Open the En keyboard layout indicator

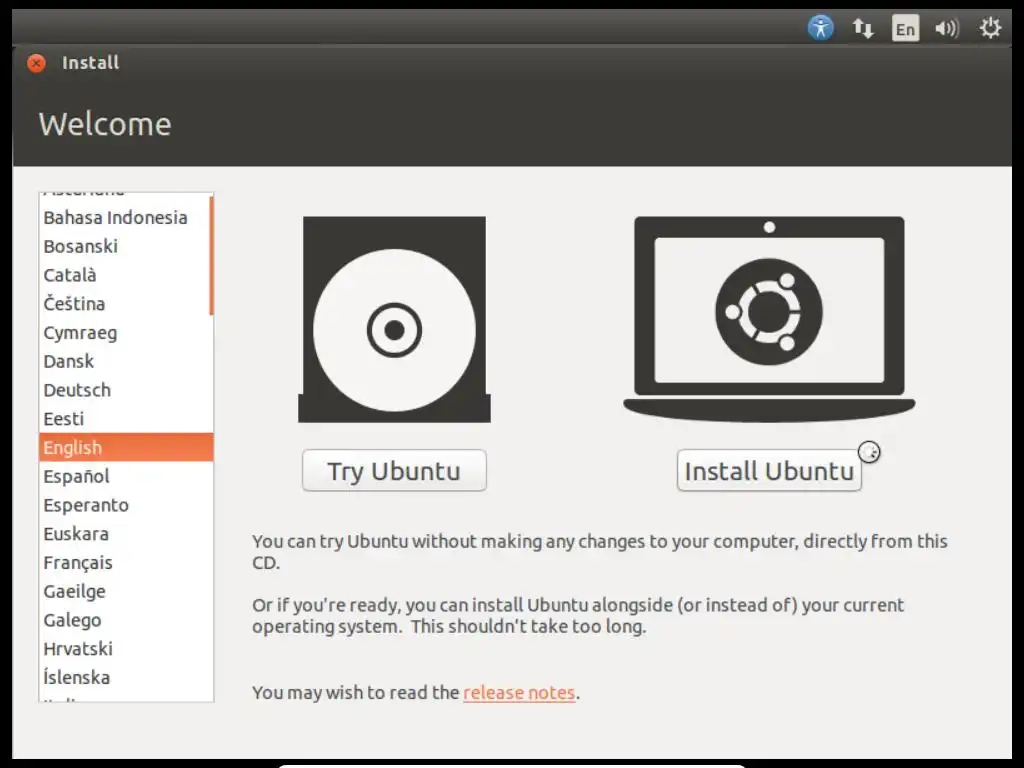coord(905,28)
